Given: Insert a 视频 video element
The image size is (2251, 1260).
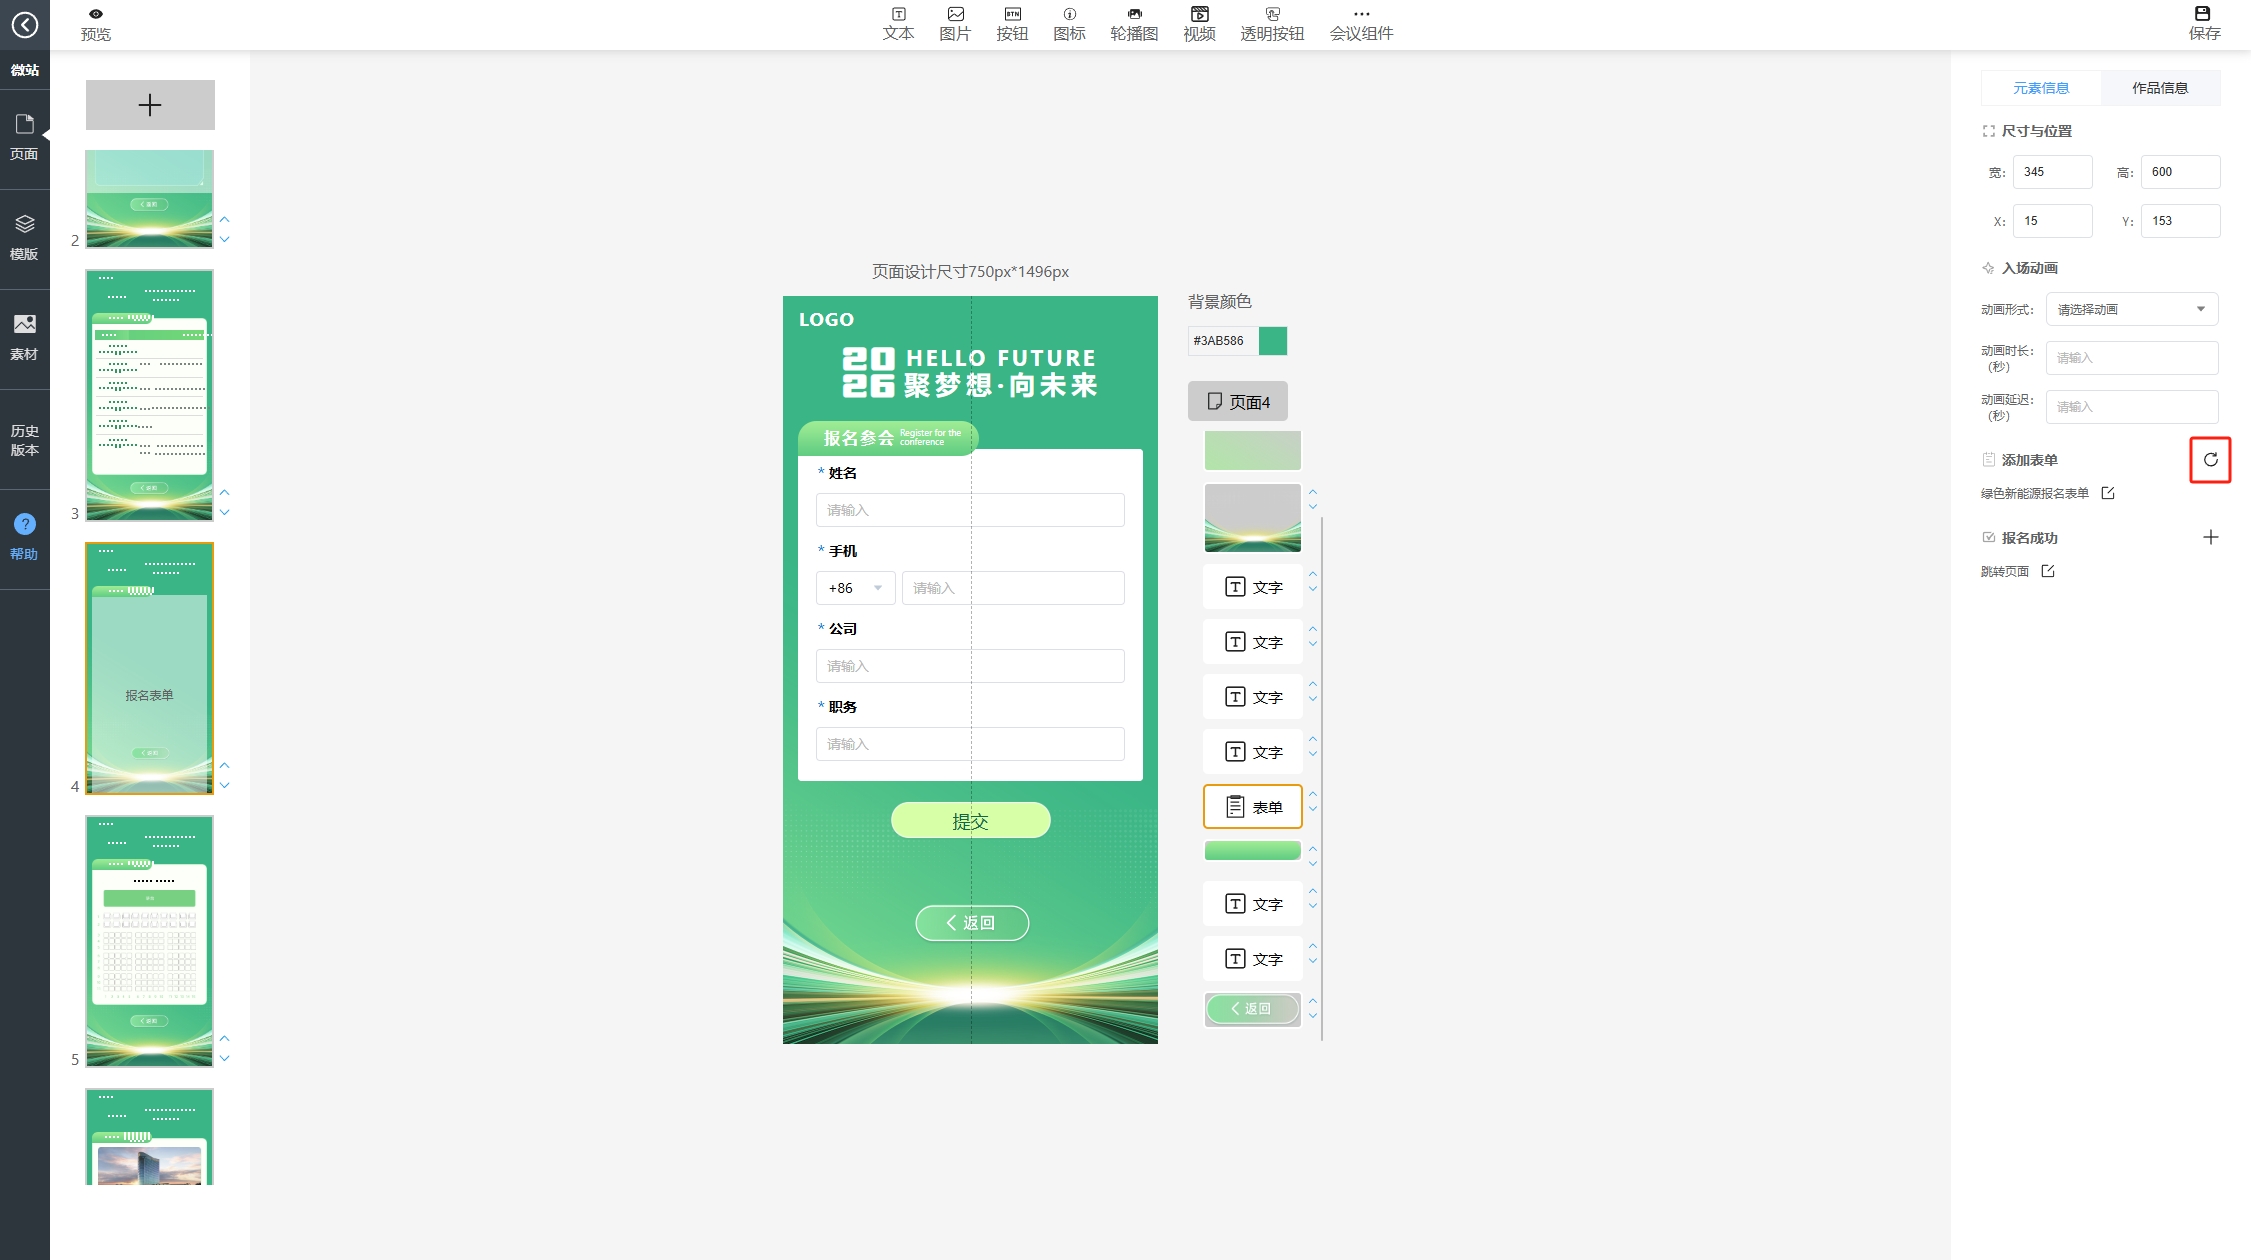Looking at the screenshot, I should (x=1199, y=24).
